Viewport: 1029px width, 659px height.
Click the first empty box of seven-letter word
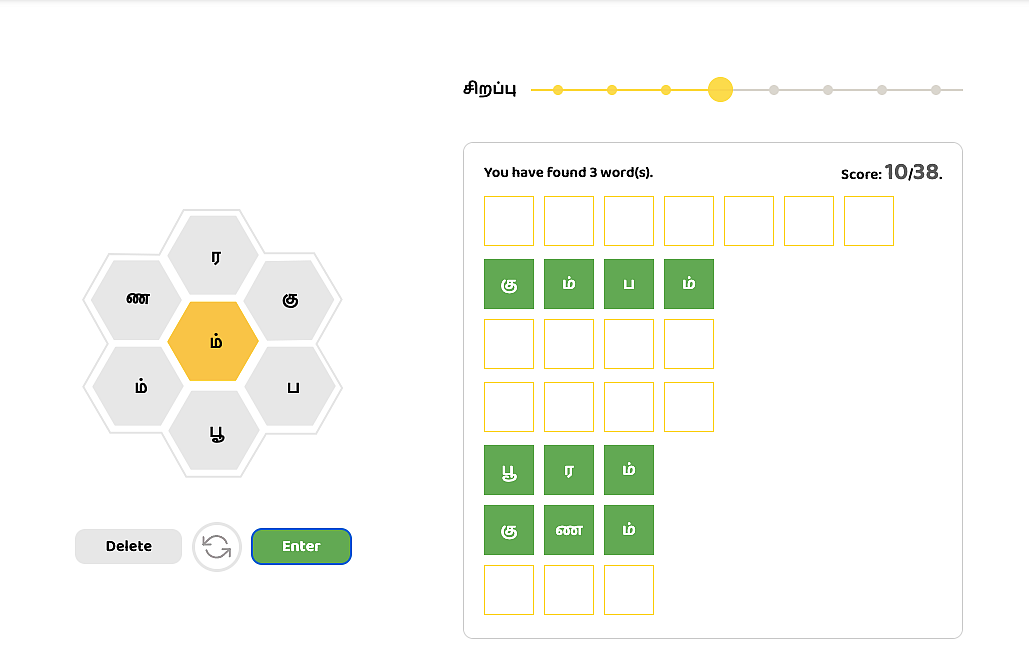pos(509,221)
